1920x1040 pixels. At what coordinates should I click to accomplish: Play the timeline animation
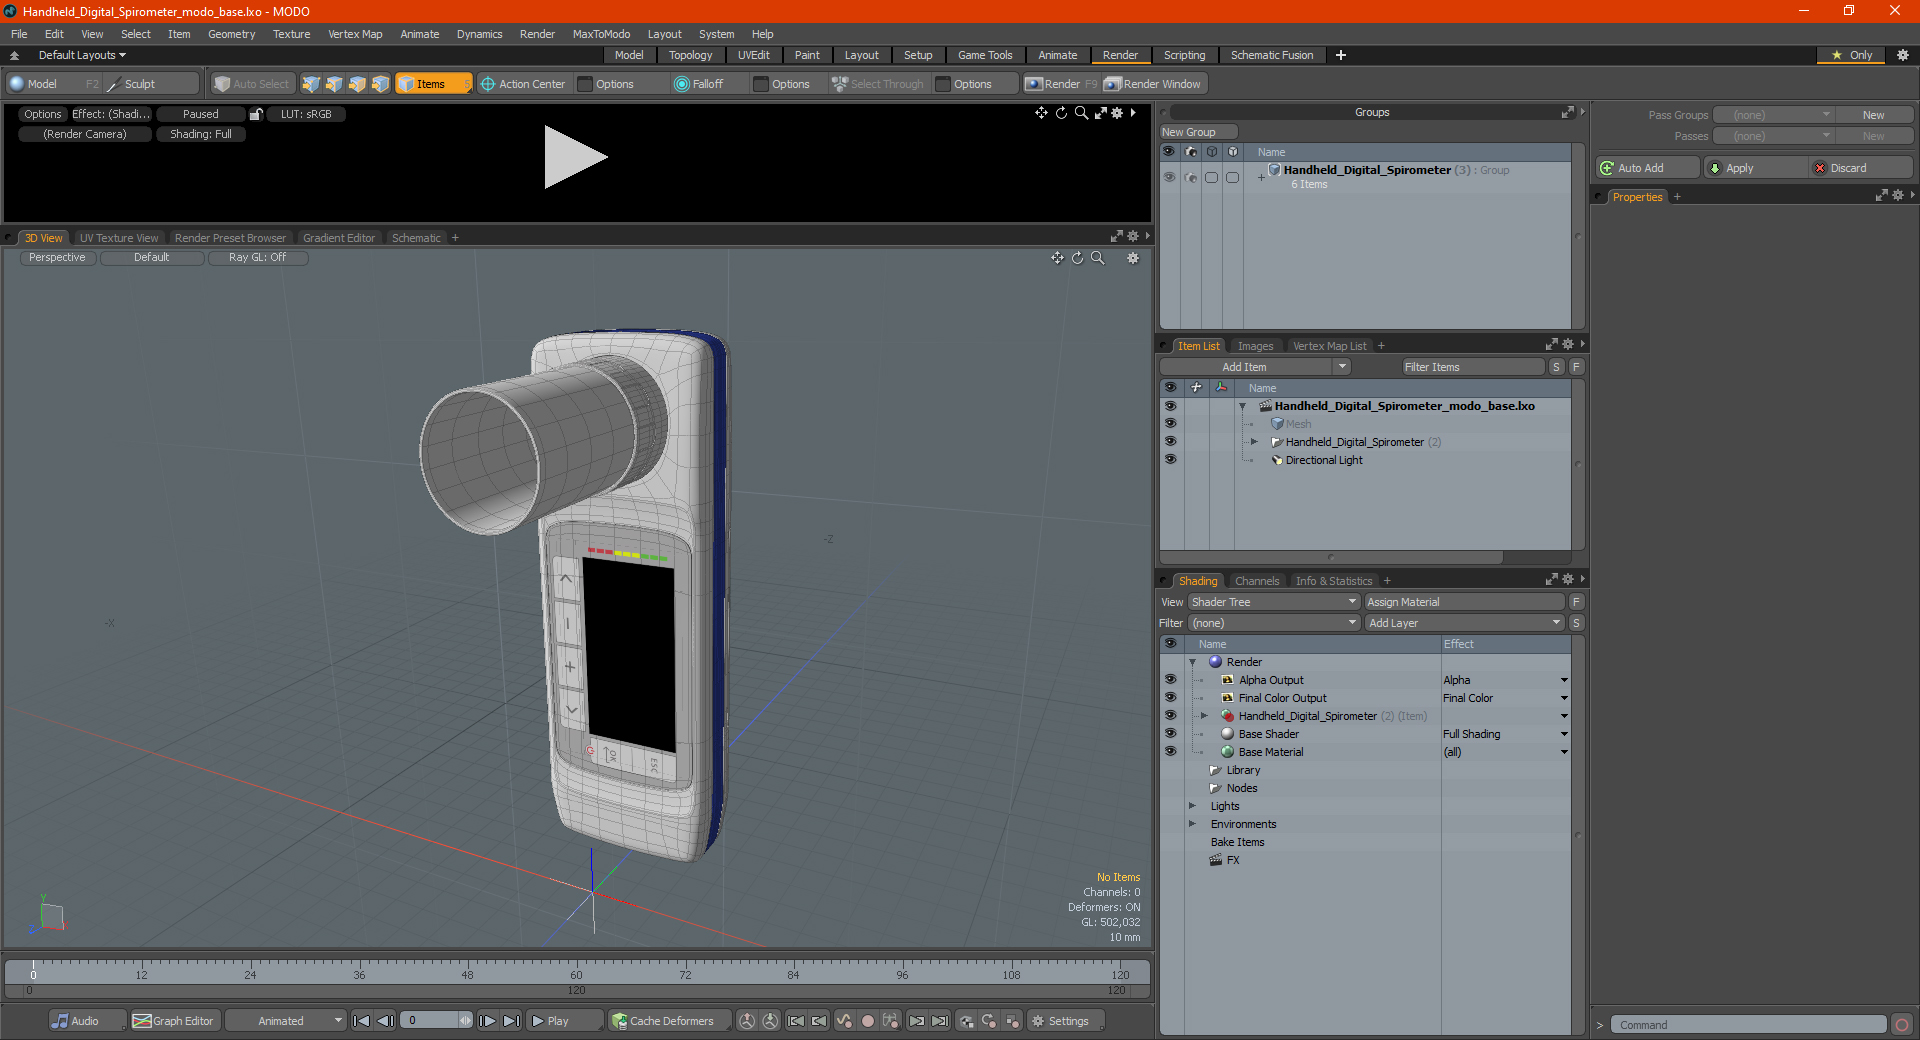click(x=563, y=1021)
